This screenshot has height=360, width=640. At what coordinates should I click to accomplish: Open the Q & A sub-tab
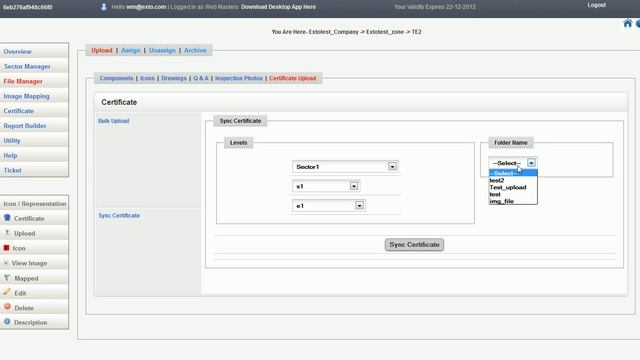(x=201, y=78)
